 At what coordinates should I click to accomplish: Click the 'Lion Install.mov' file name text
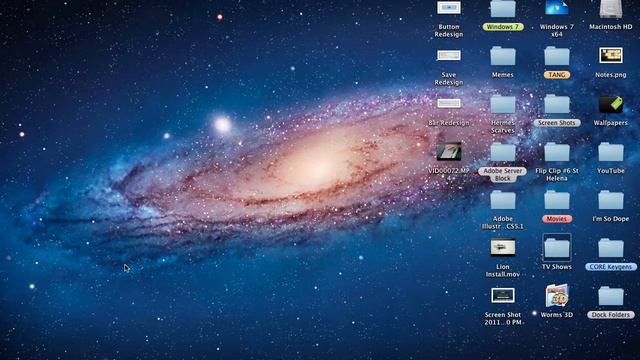point(502,271)
